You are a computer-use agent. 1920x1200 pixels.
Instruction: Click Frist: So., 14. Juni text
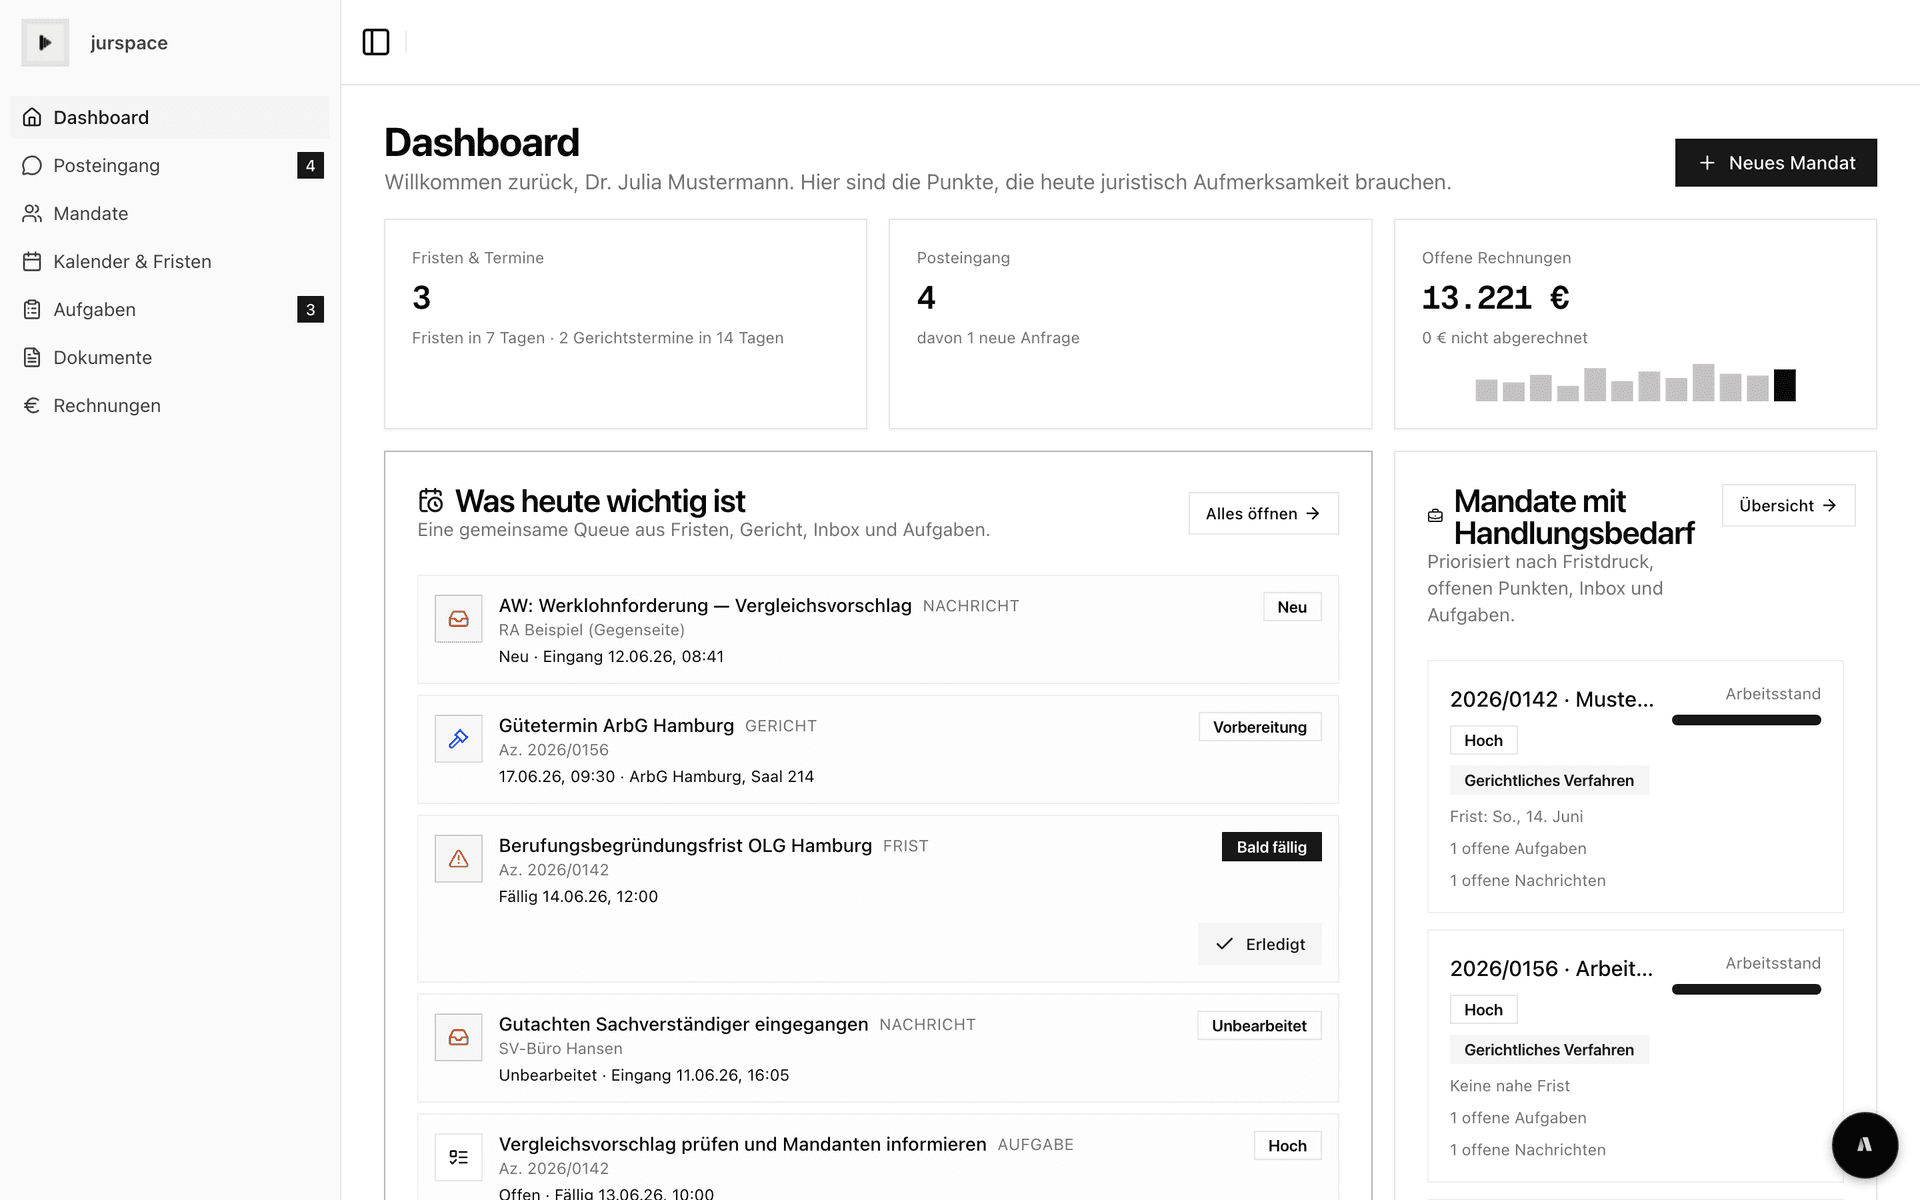1516,816
